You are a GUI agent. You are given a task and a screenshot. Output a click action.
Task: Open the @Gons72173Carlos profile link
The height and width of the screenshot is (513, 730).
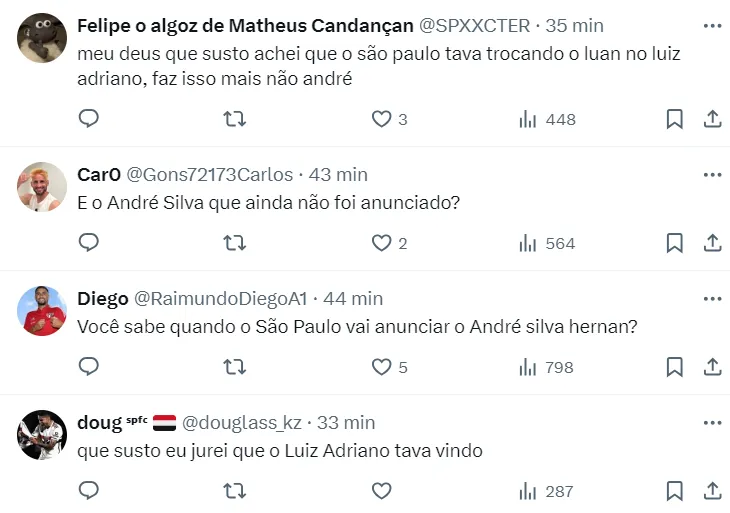click(210, 174)
